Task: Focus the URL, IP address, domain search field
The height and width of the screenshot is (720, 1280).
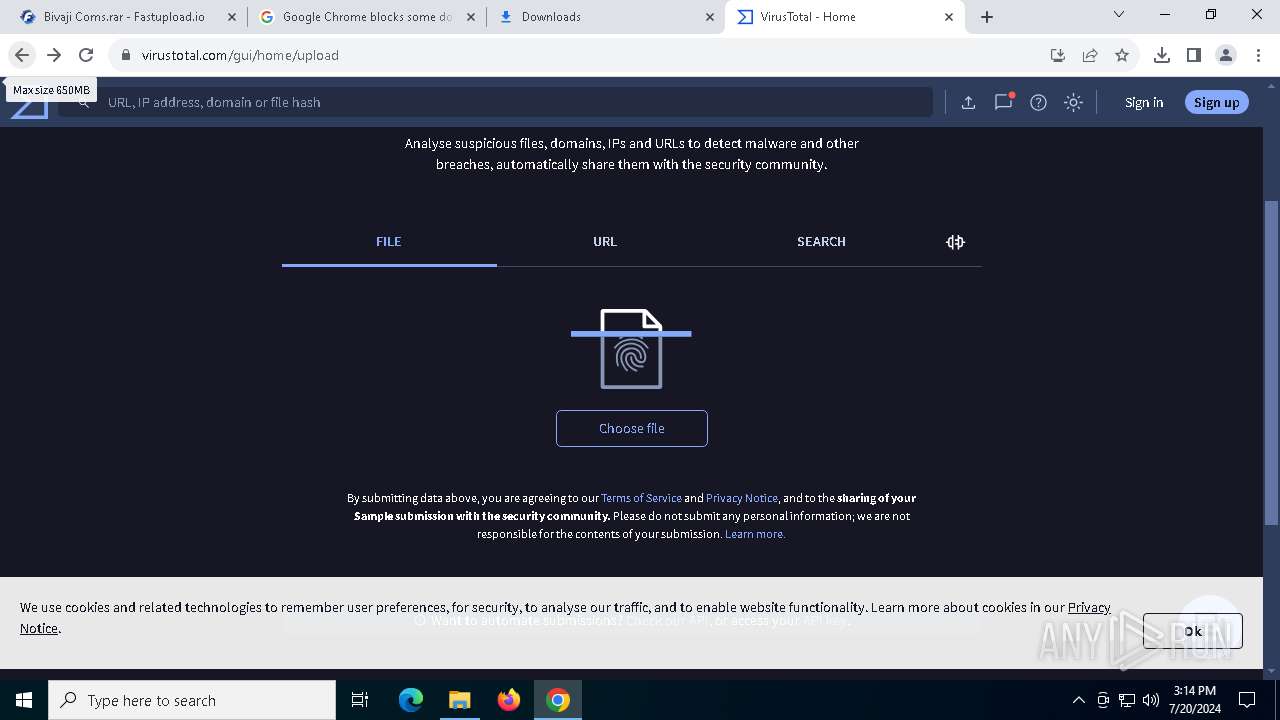Action: (x=495, y=102)
